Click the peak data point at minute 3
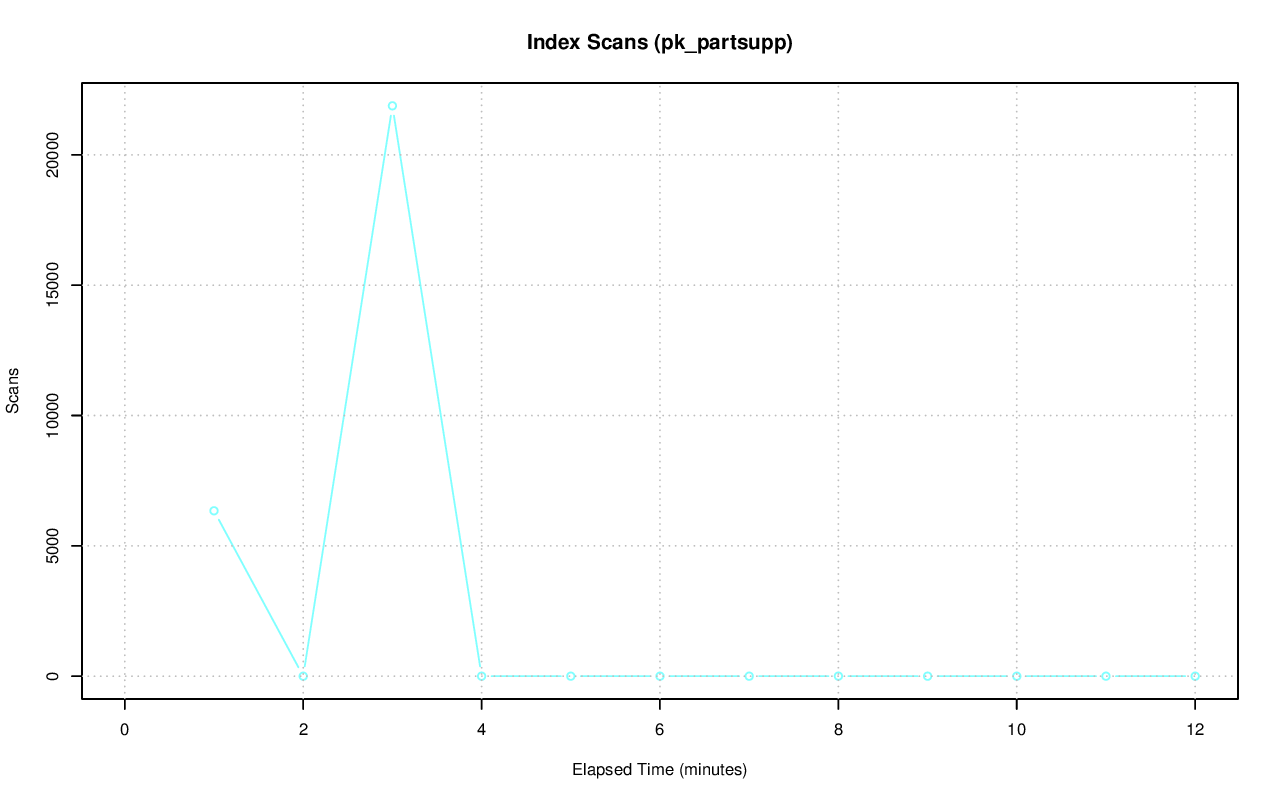This screenshot has width=1280, height=801. 392,106
